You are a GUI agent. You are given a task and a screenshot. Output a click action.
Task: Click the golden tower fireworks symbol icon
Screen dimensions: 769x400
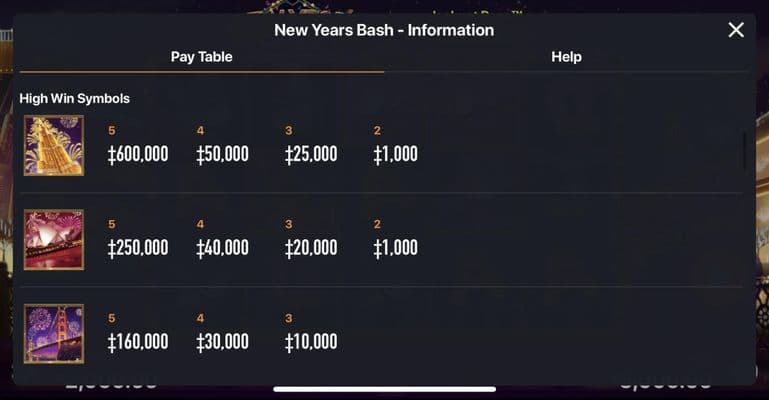[x=53, y=145]
